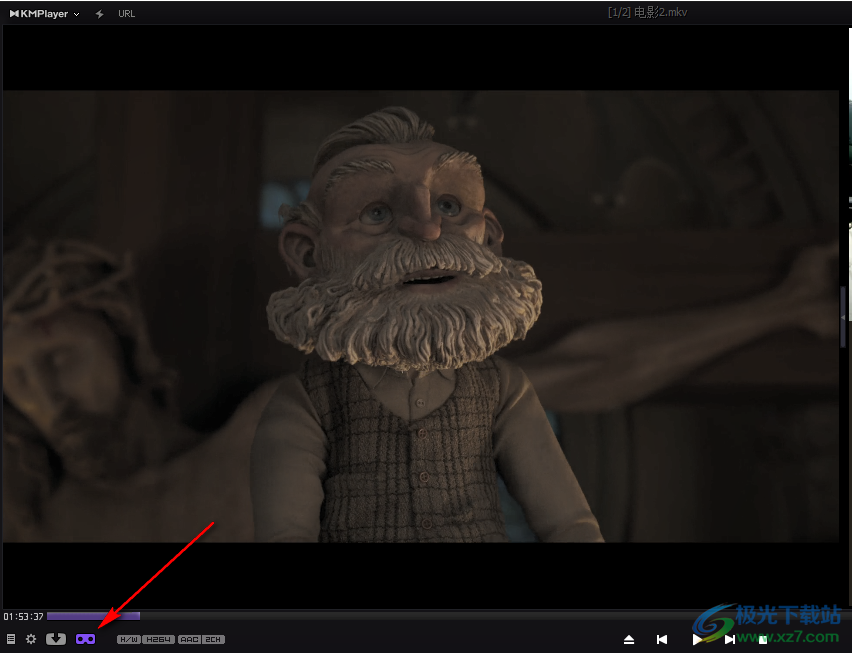Click the play button
The height and width of the screenshot is (653, 852).
point(697,639)
